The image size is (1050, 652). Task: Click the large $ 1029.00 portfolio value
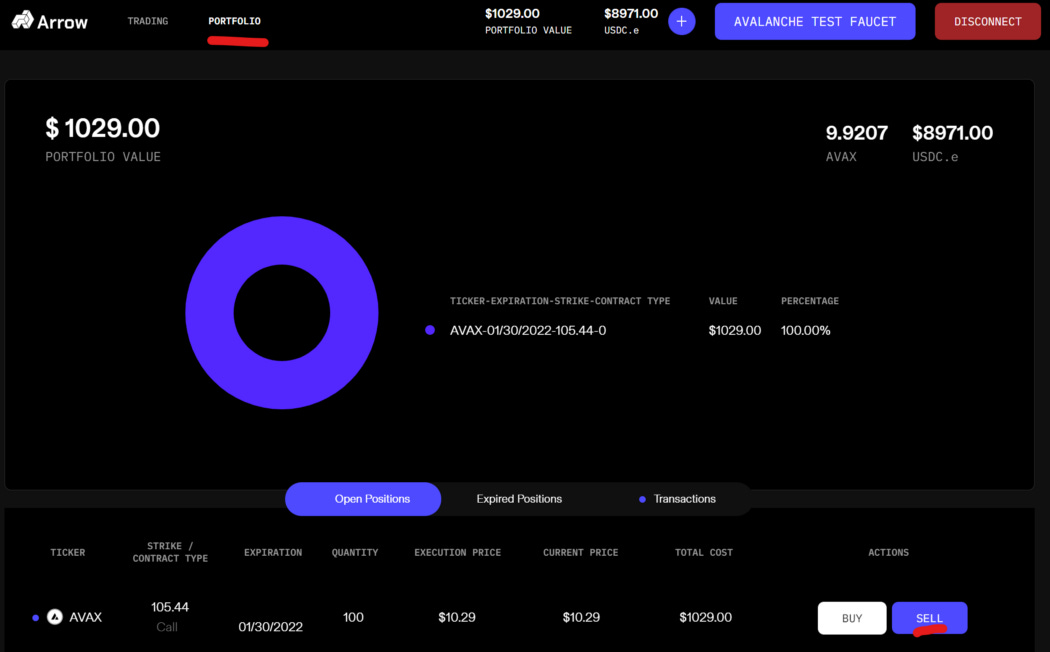point(102,128)
